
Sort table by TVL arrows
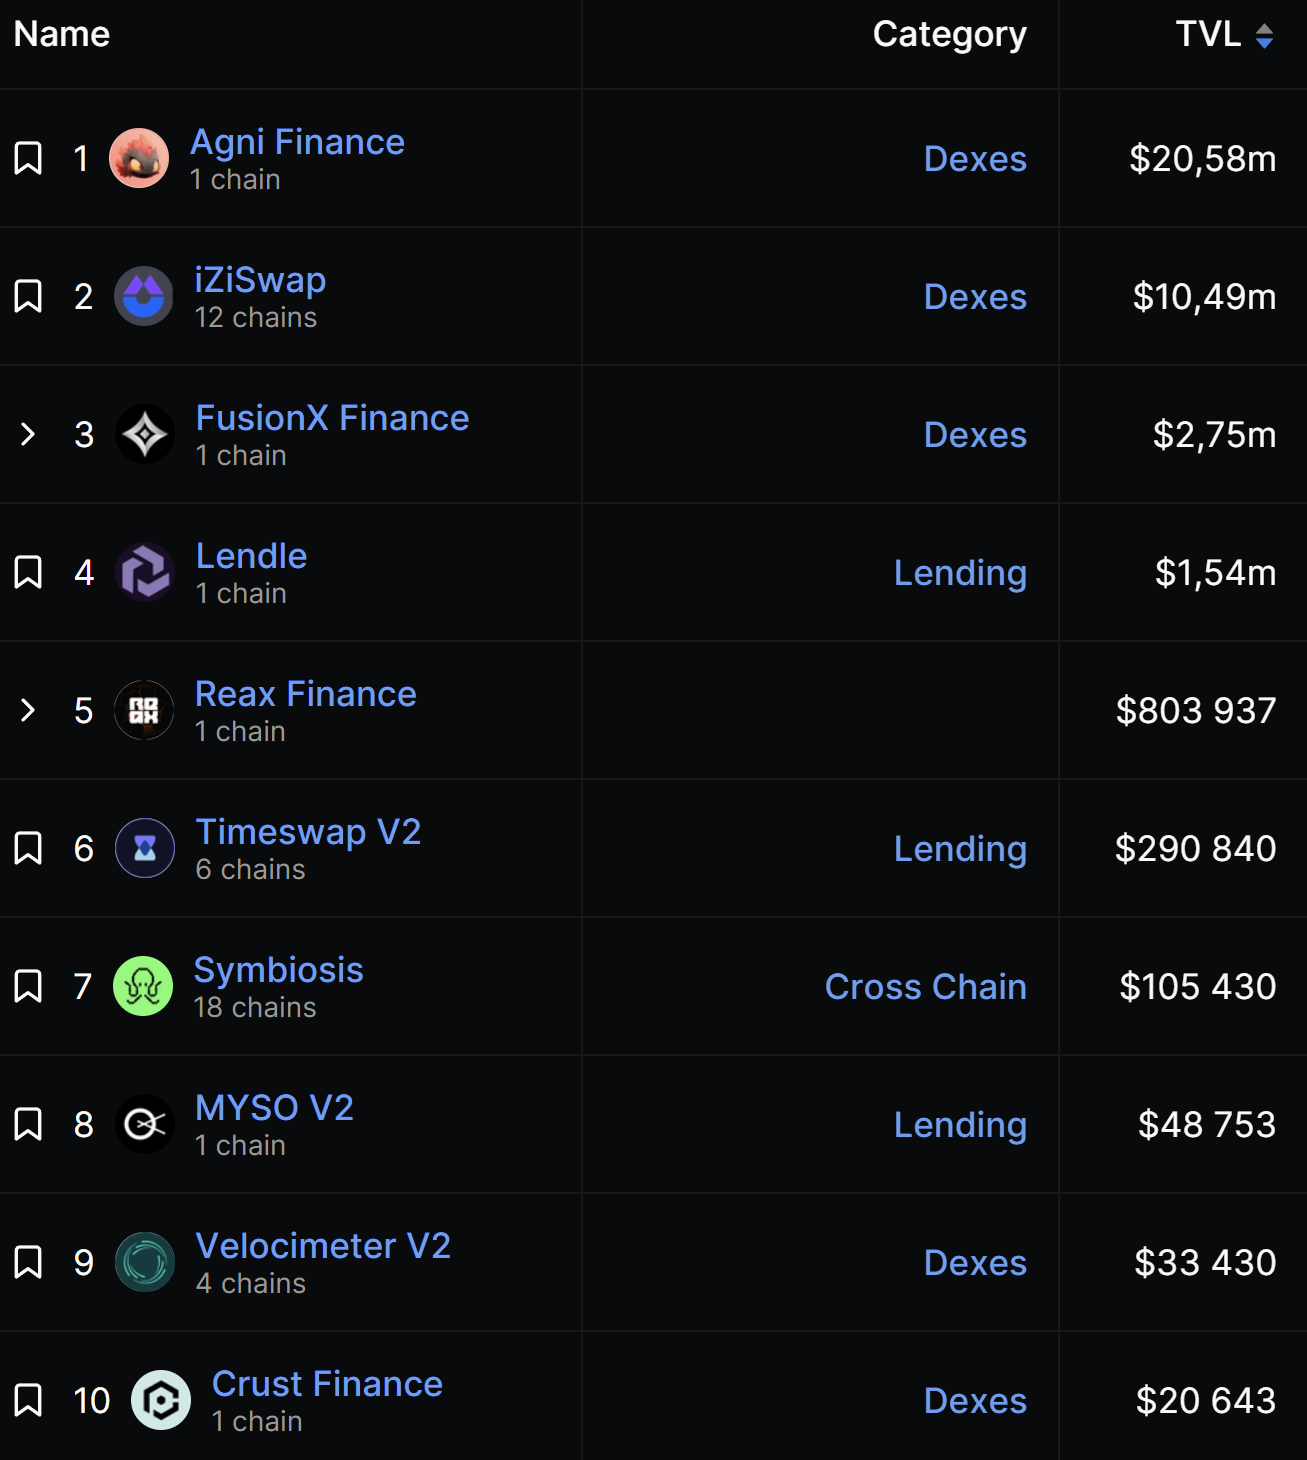[1264, 36]
